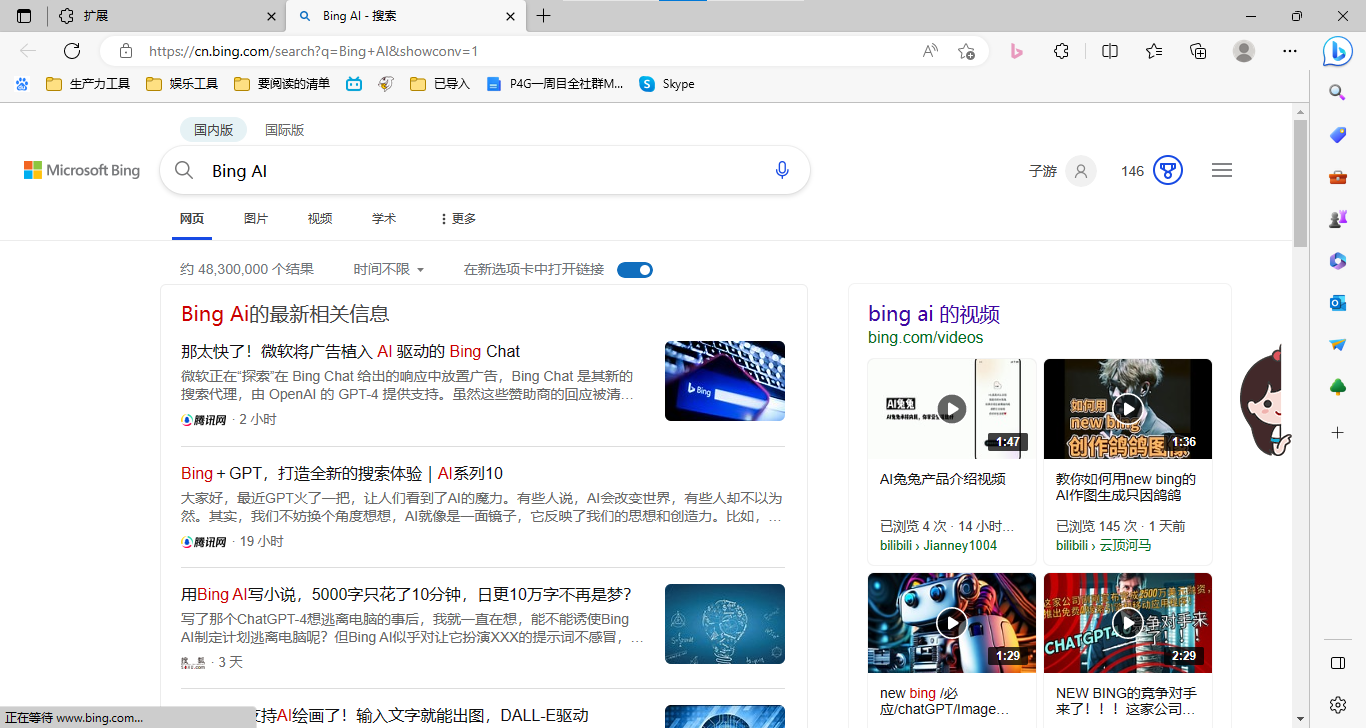Switch to the 图片 search tab
Image resolution: width=1366 pixels, height=728 pixels.
(x=256, y=218)
